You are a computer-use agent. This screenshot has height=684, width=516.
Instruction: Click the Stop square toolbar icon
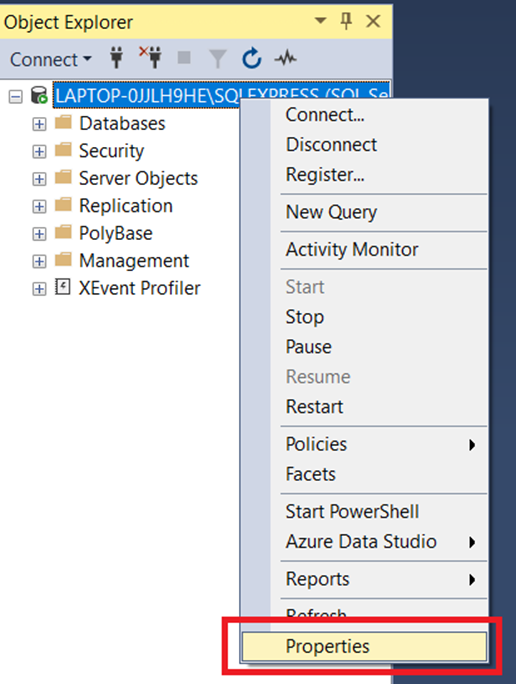pos(184,58)
